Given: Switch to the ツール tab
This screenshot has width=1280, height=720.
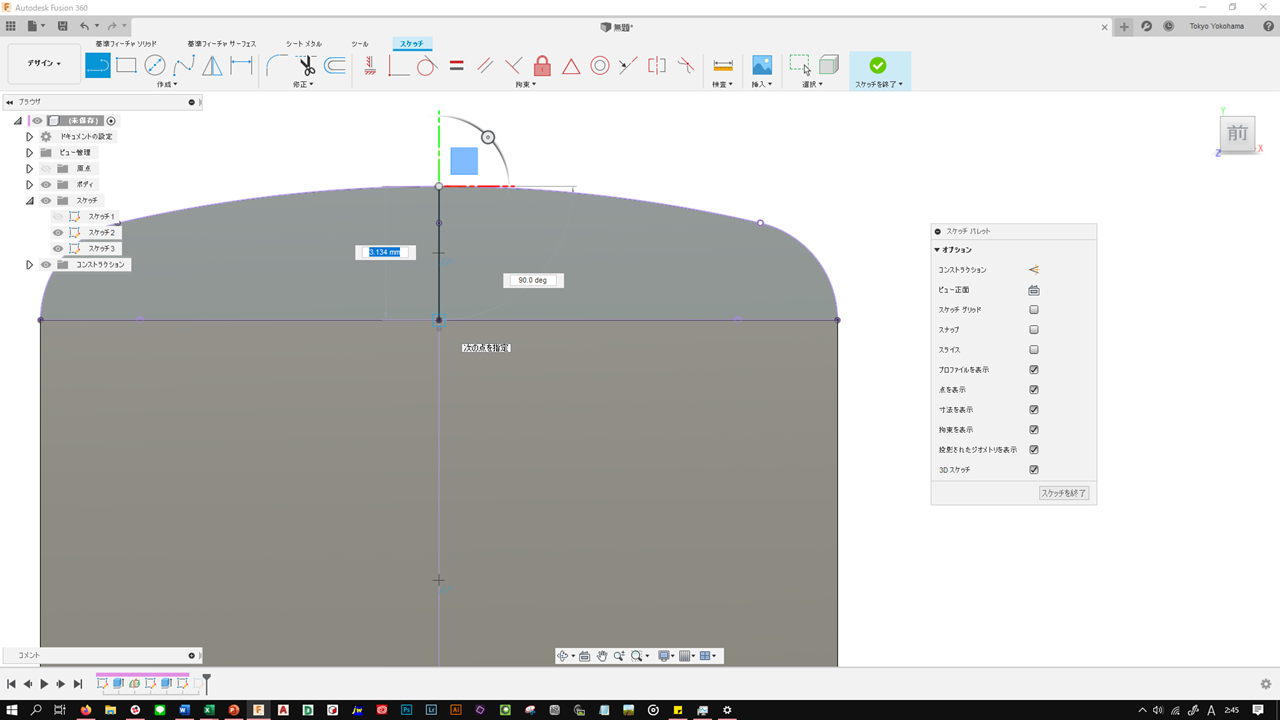Looking at the screenshot, I should pyautogui.click(x=359, y=44).
